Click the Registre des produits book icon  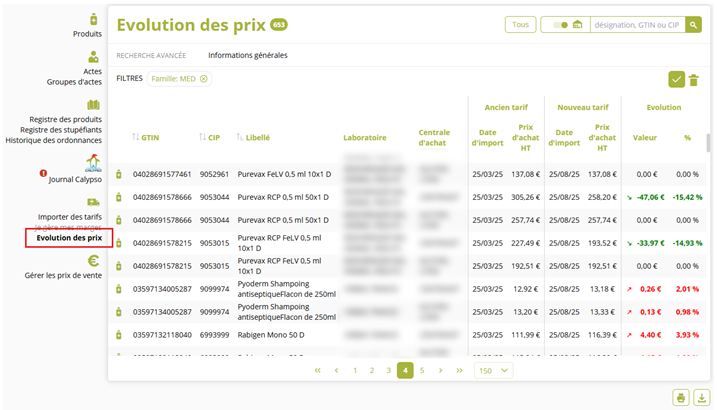[93, 105]
